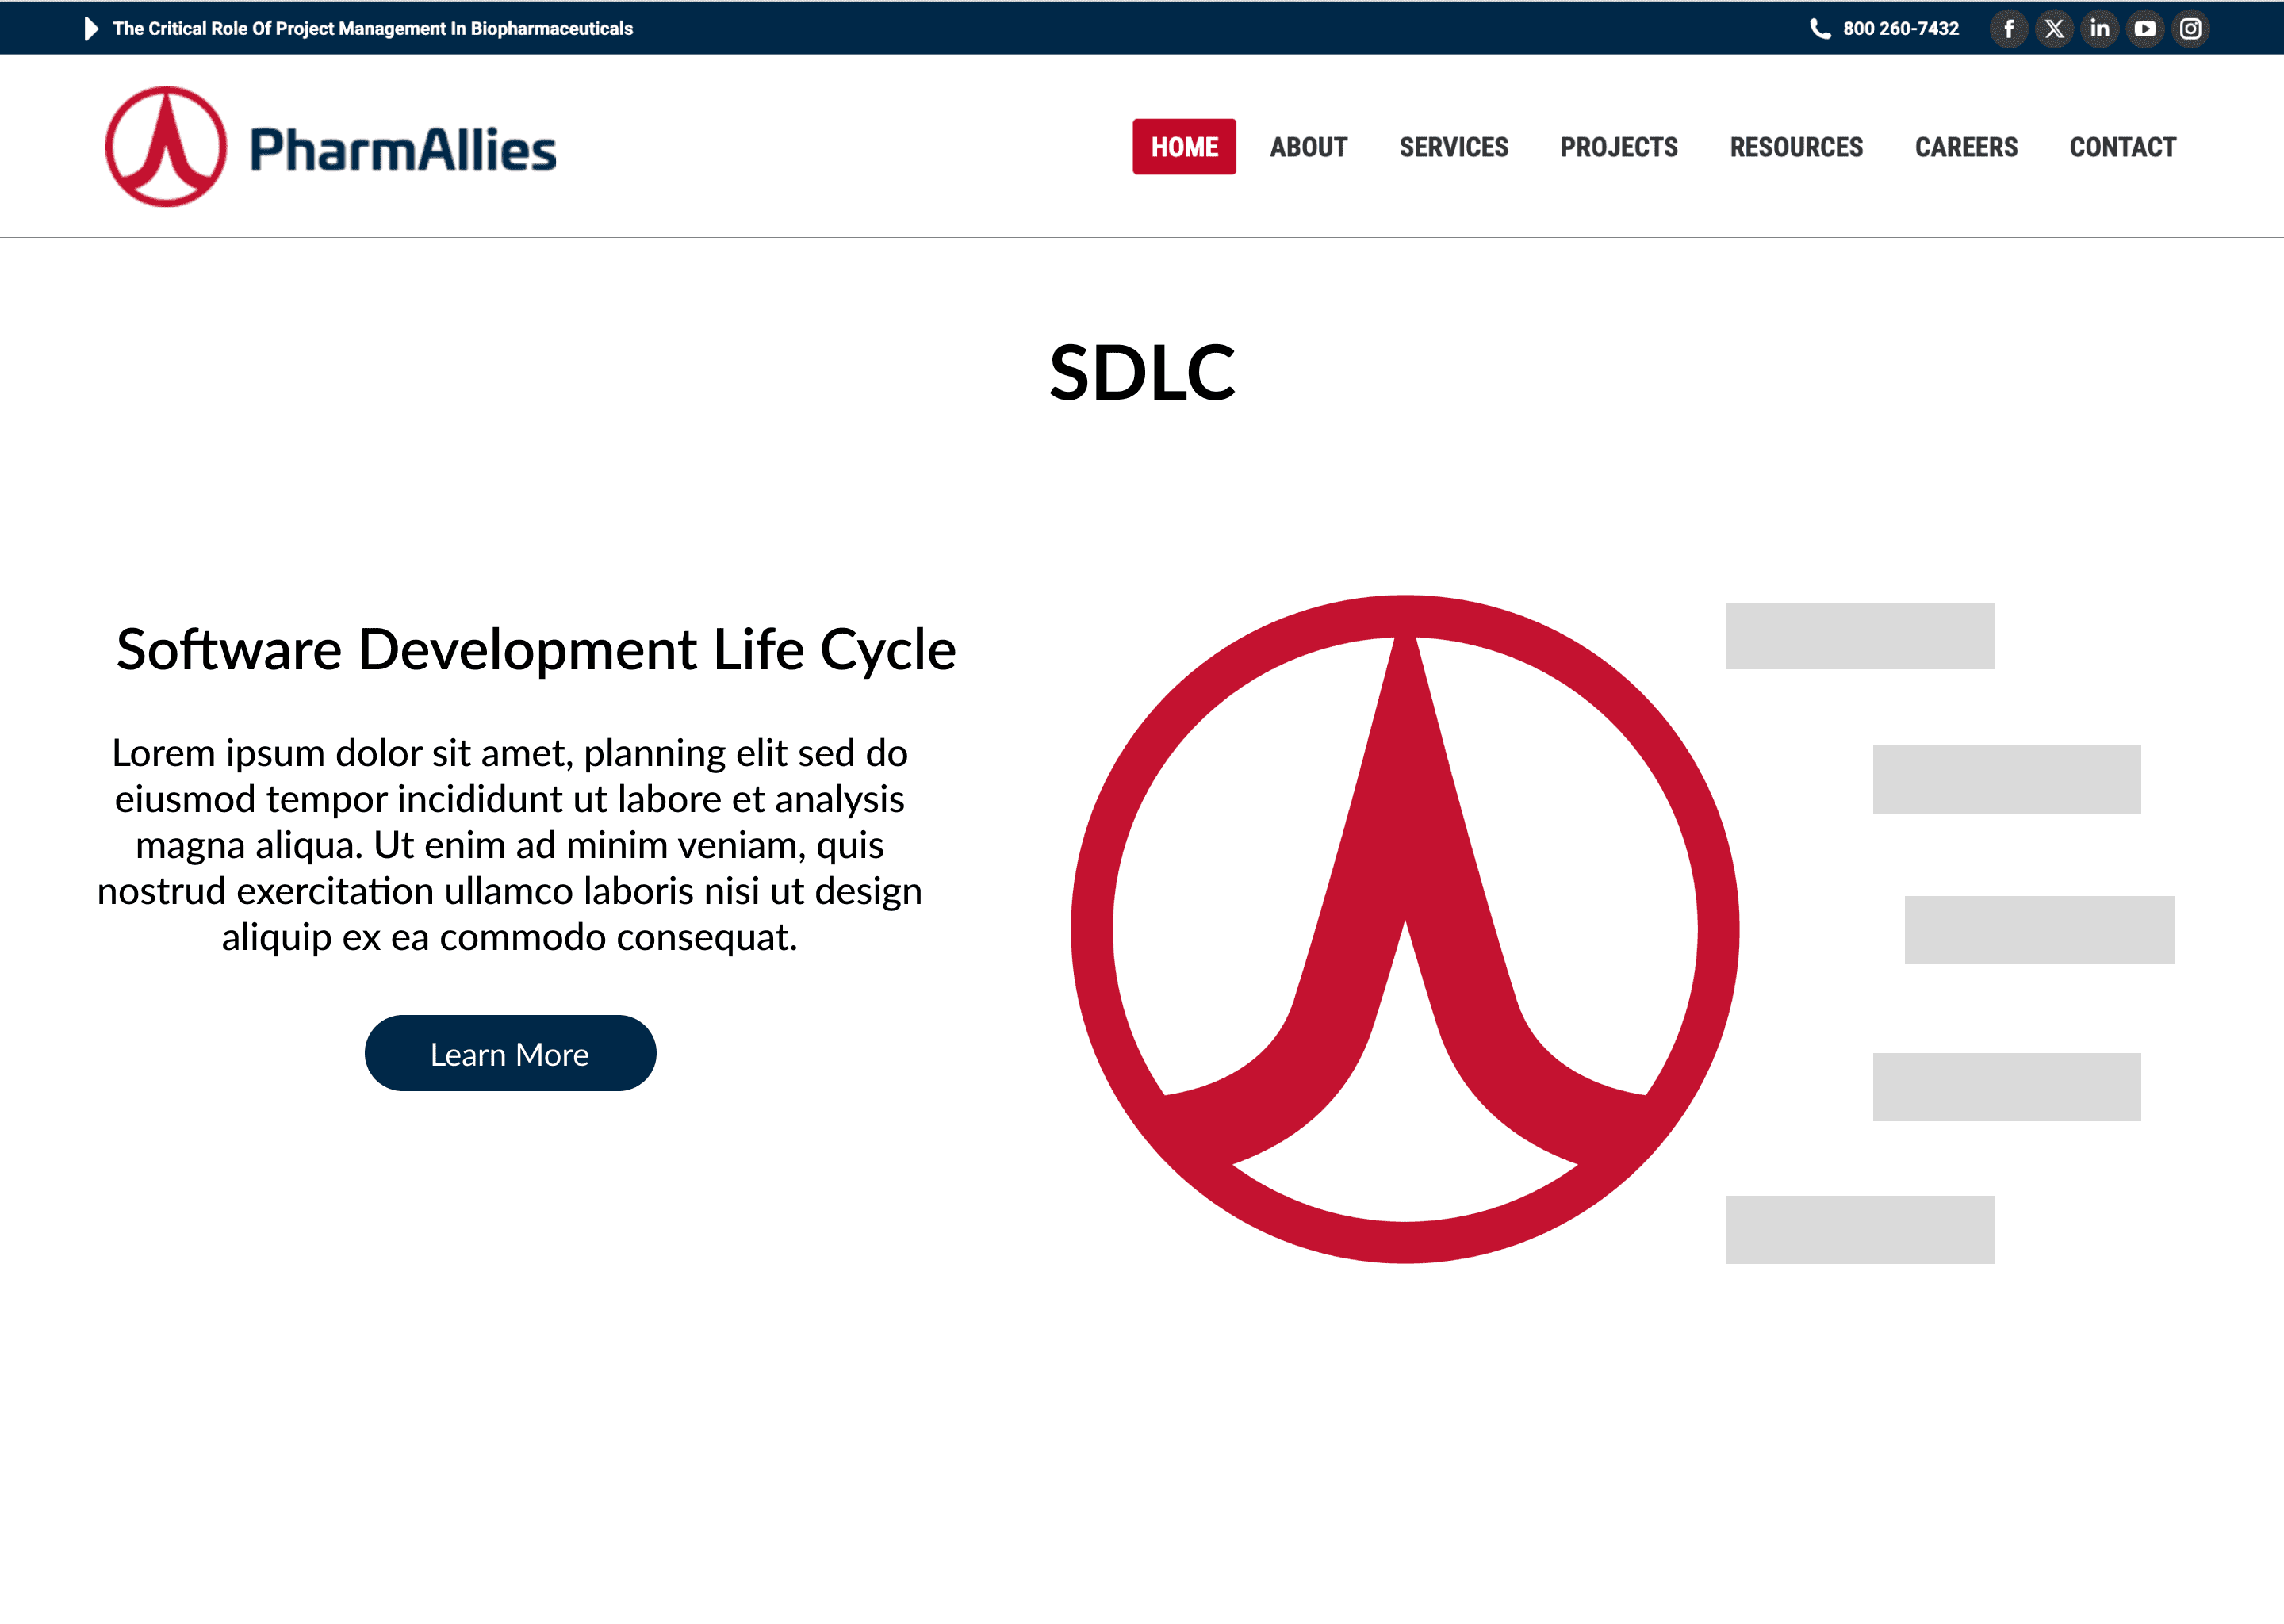Open the X (Twitter) social icon
The image size is (2284, 1624).
click(2054, 29)
